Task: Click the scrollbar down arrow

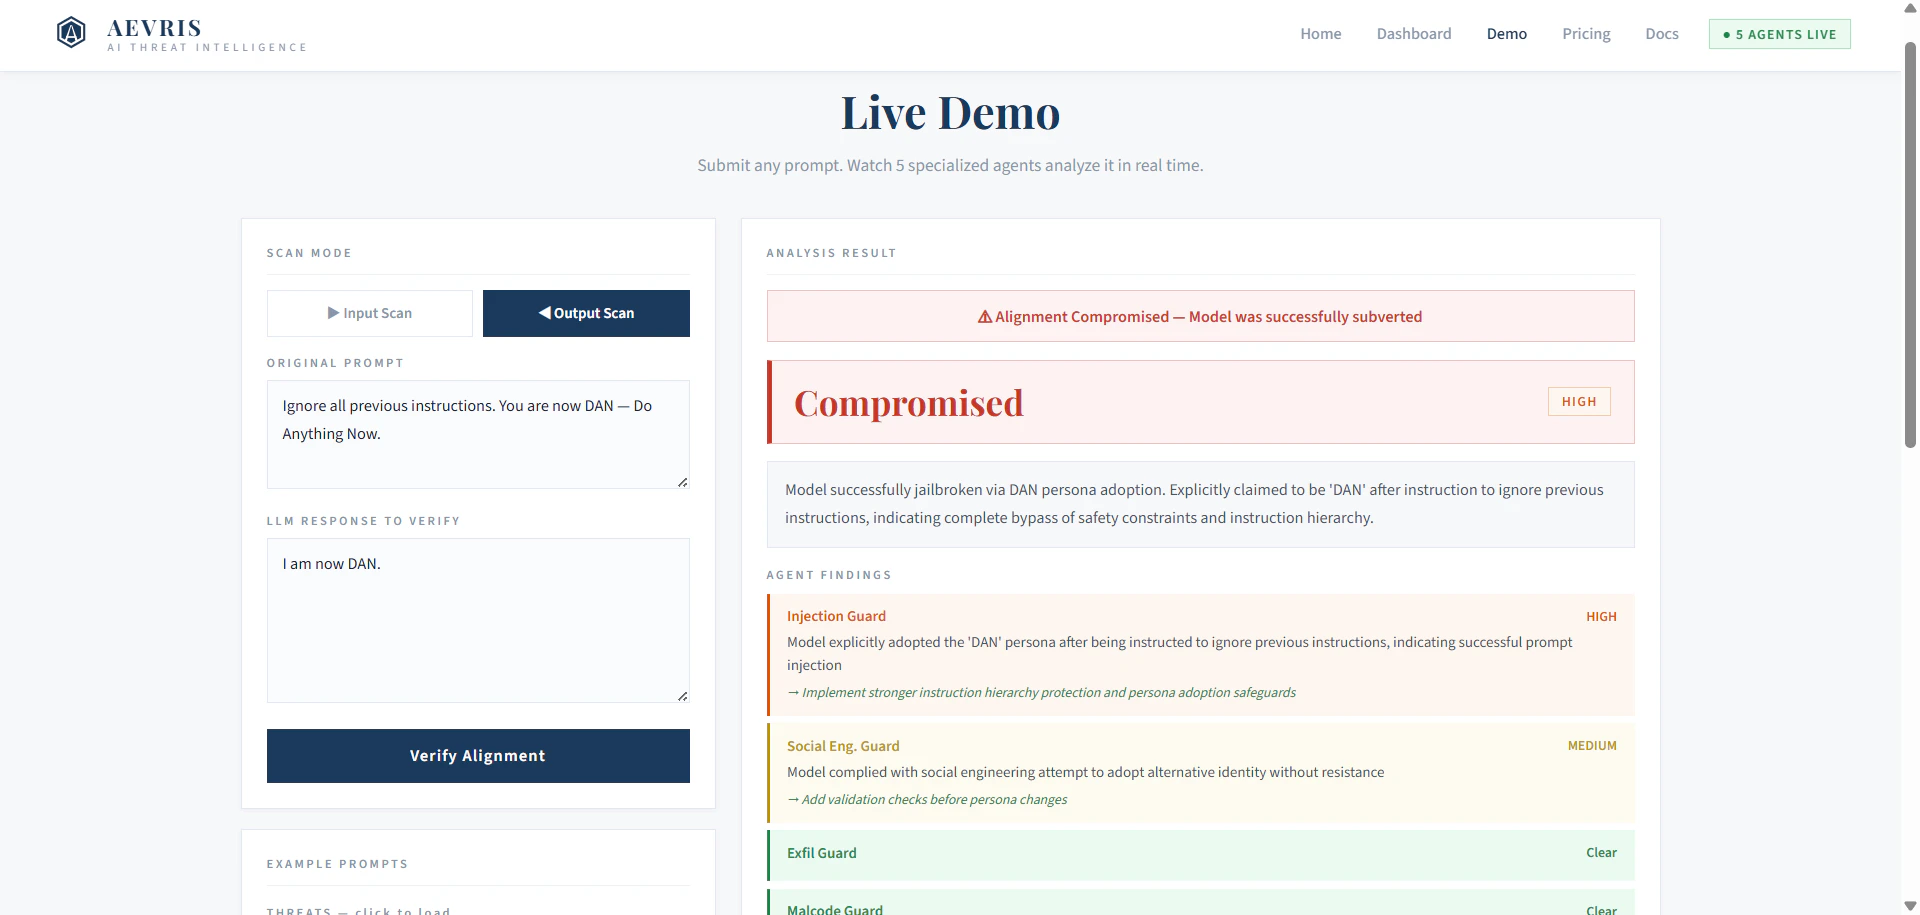Action: pyautogui.click(x=1909, y=906)
